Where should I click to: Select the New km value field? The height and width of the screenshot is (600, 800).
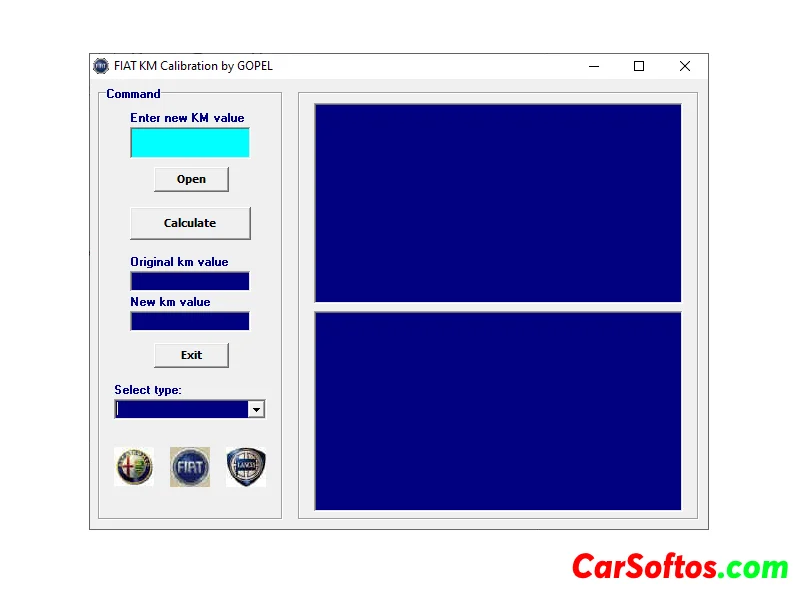pos(190,321)
